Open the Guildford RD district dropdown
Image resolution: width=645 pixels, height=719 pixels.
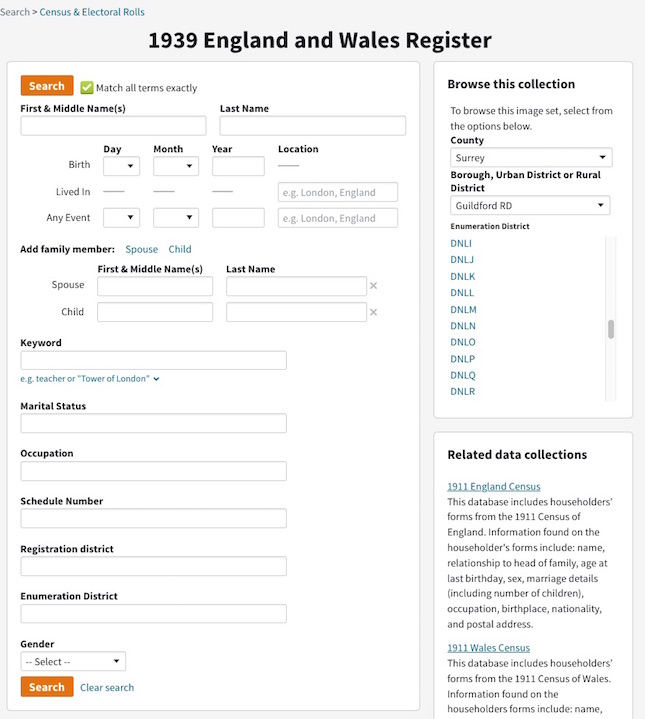pyautogui.click(x=530, y=205)
